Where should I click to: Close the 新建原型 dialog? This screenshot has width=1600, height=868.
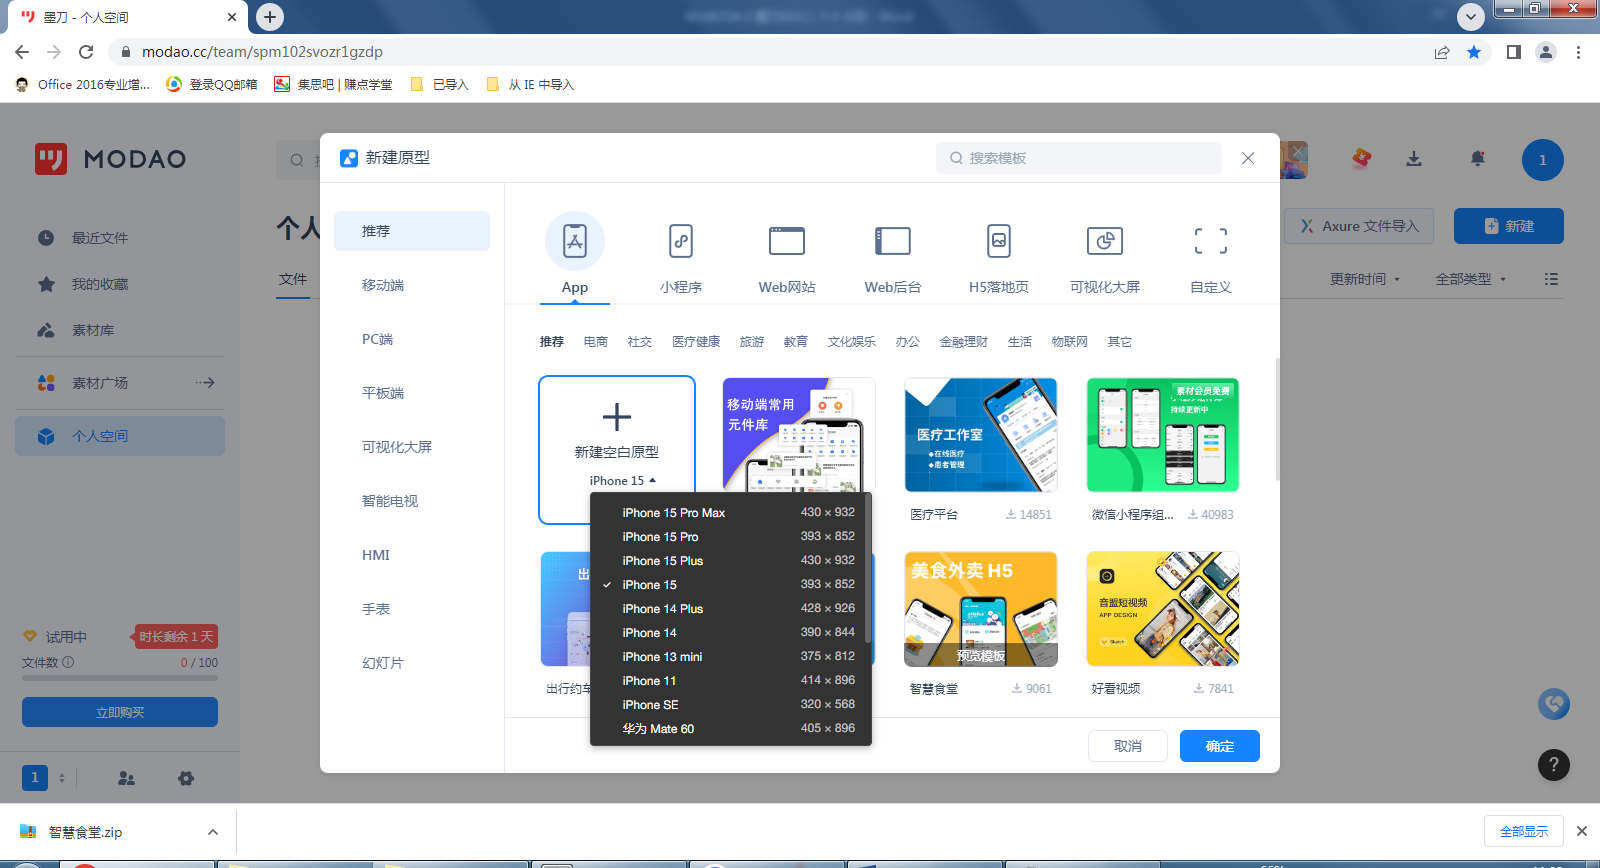(x=1248, y=158)
